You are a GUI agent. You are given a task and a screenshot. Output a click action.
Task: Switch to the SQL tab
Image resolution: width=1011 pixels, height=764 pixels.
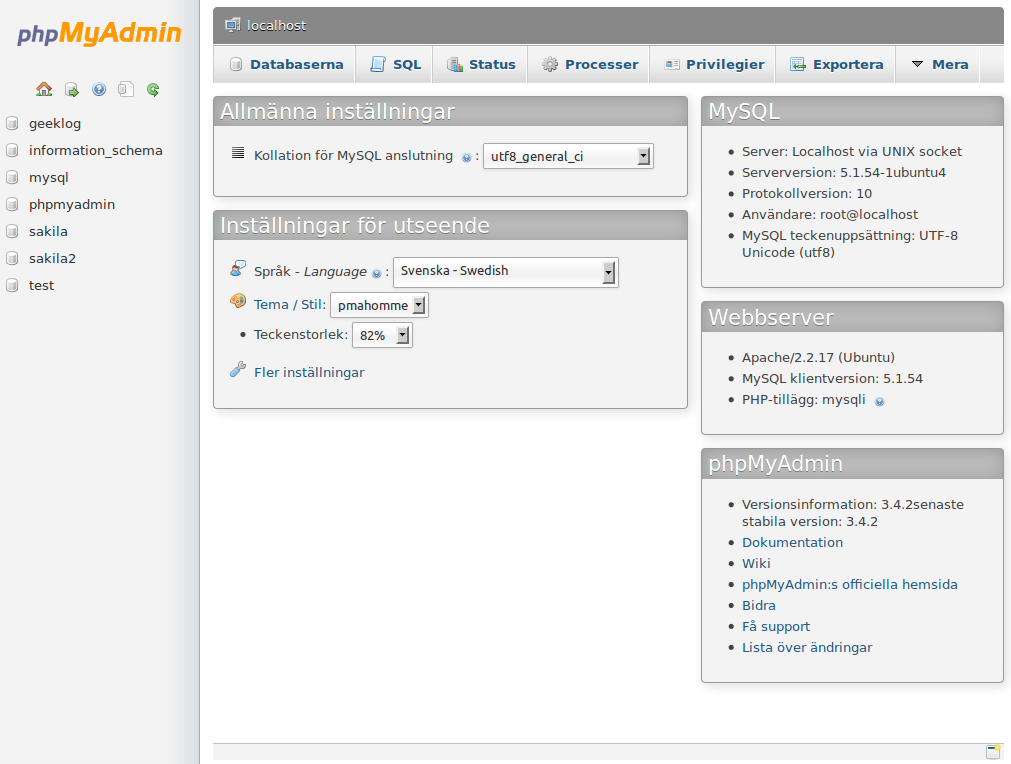pyautogui.click(x=395, y=64)
